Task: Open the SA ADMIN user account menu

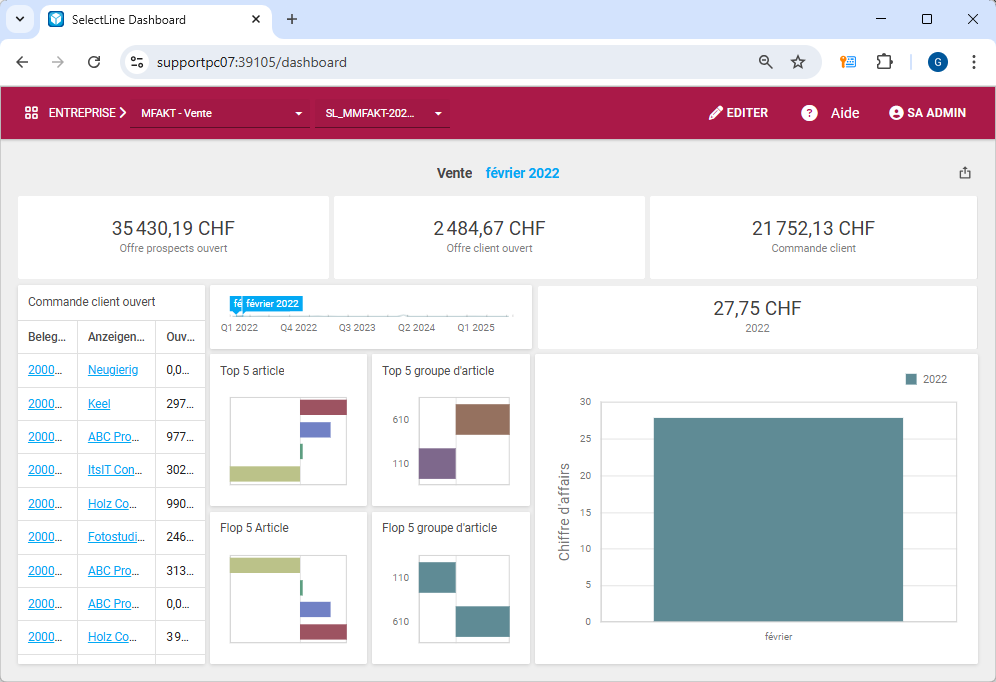Action: pos(927,113)
